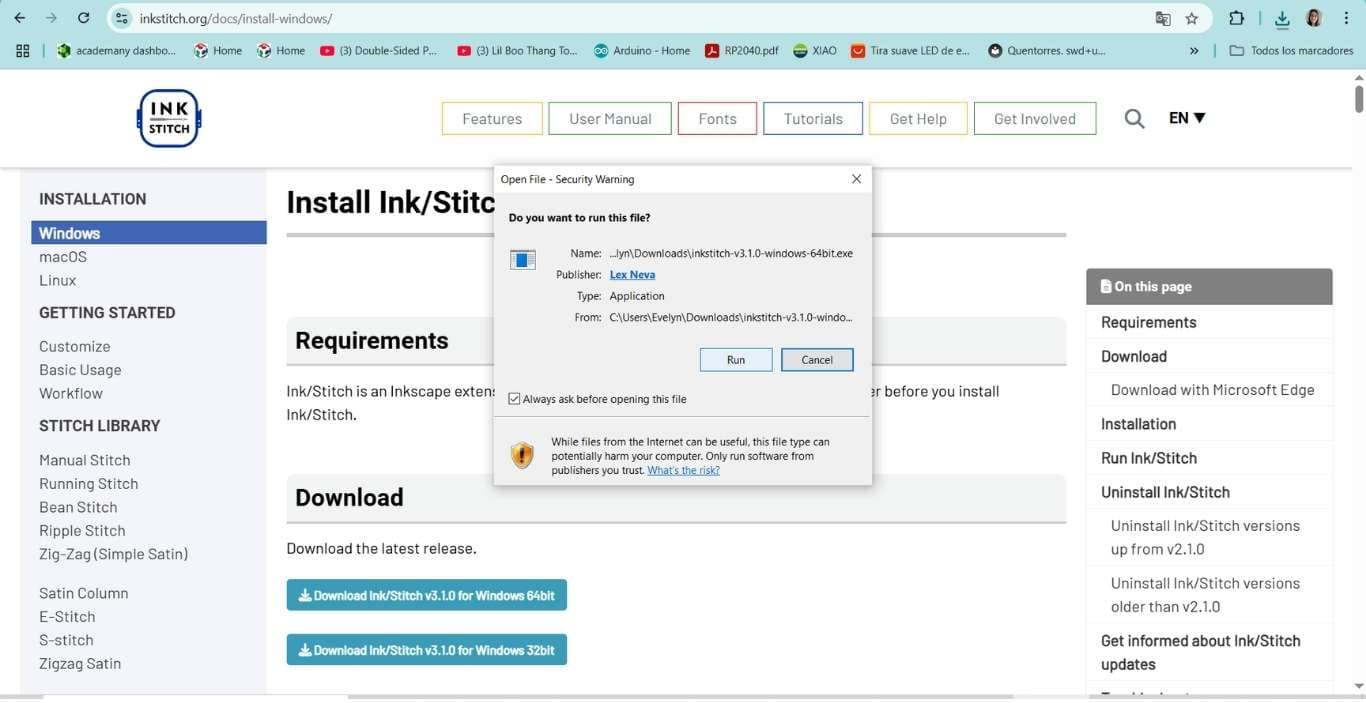This screenshot has width=1366, height=703.
Task: Open the academany dashboard bookmark
Action: click(x=116, y=50)
